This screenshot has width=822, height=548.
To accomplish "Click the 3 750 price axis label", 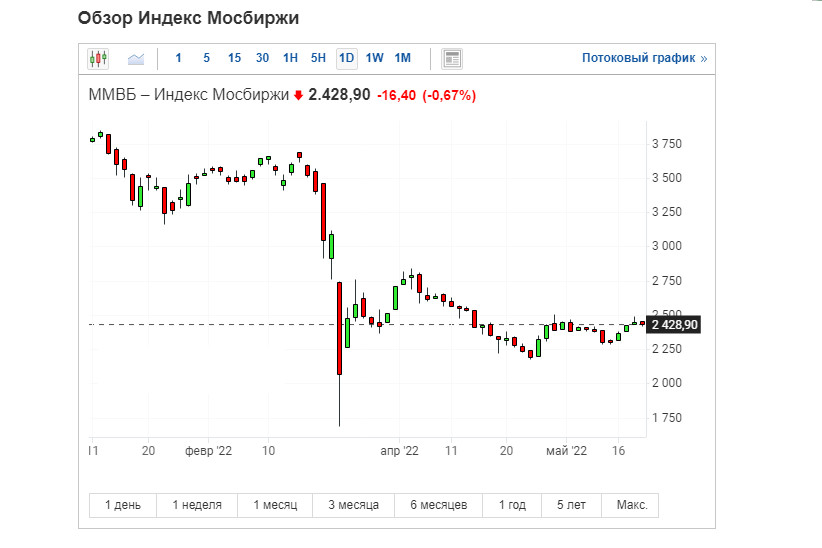I will (667, 144).
